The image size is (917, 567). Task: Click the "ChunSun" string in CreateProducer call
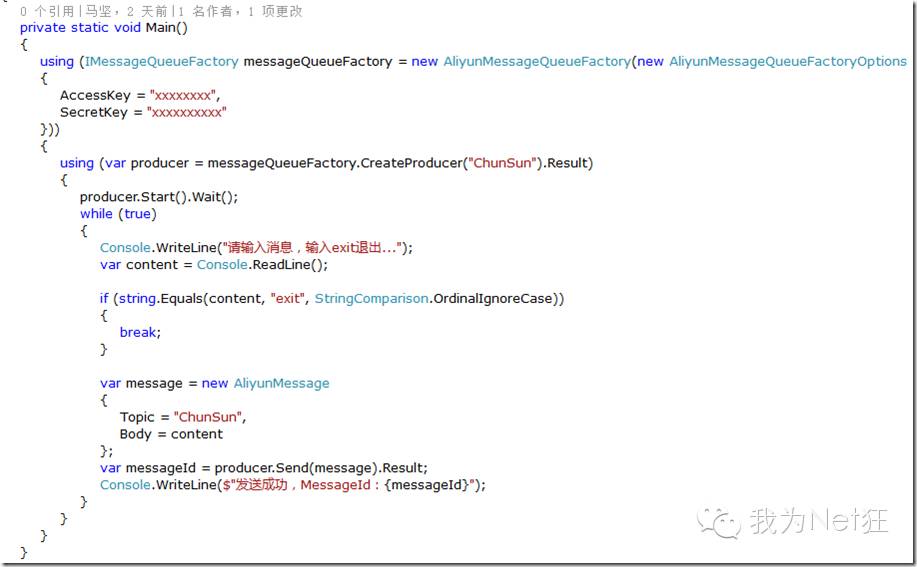(502, 163)
